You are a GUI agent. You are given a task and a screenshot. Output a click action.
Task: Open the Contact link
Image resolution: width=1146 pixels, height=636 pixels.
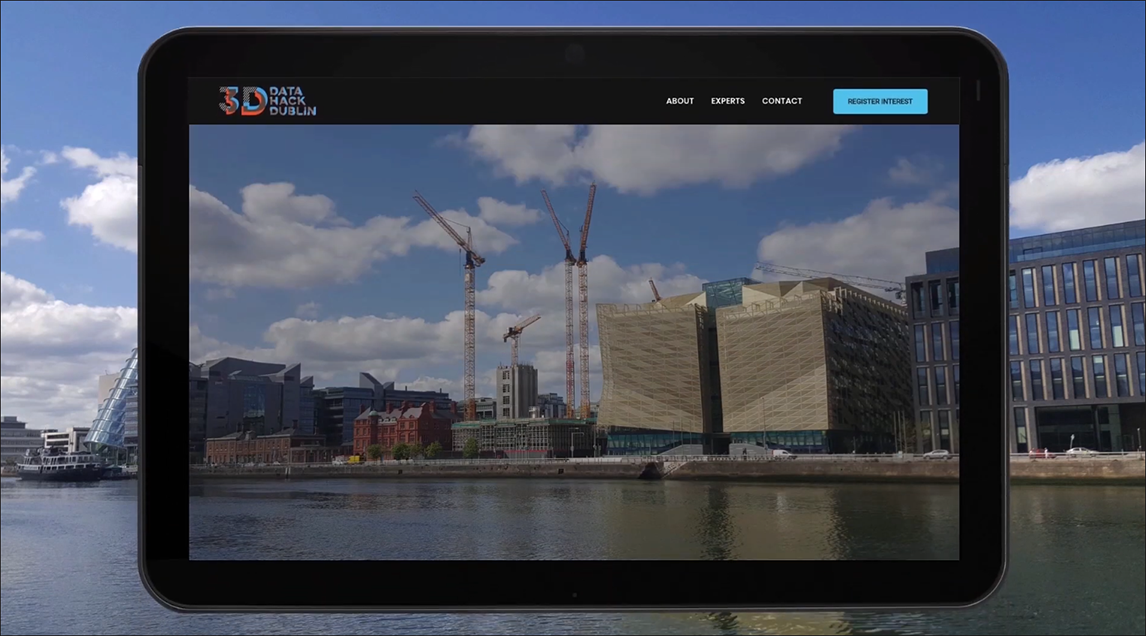coord(782,101)
